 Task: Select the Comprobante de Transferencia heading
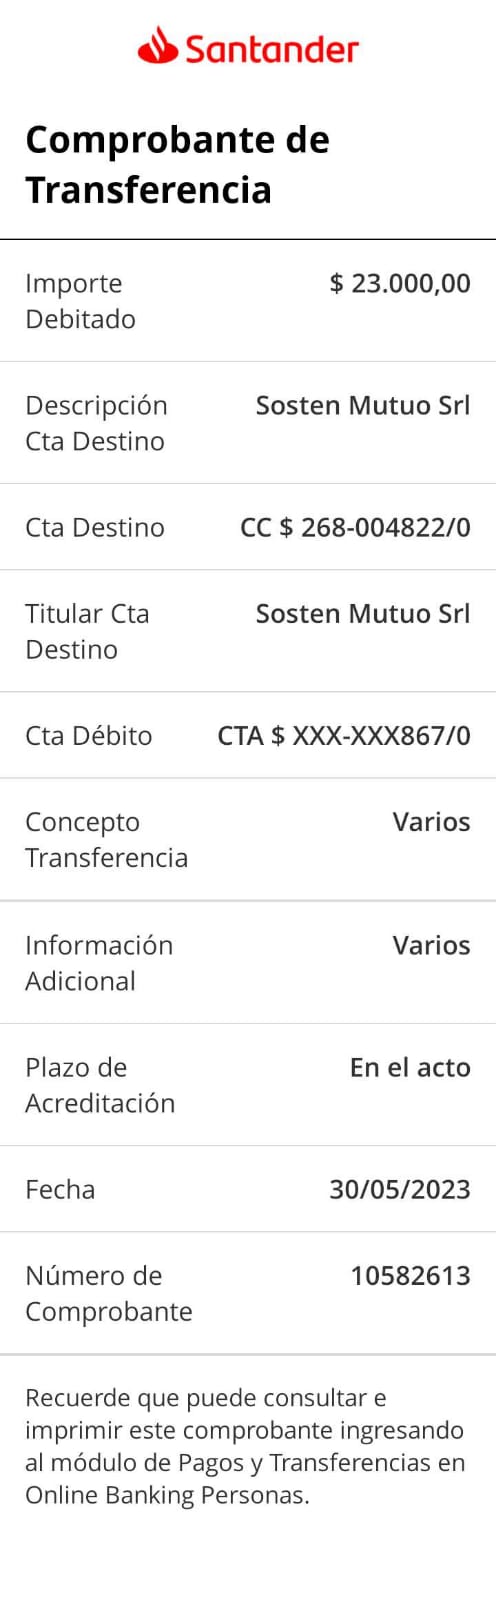tap(177, 164)
